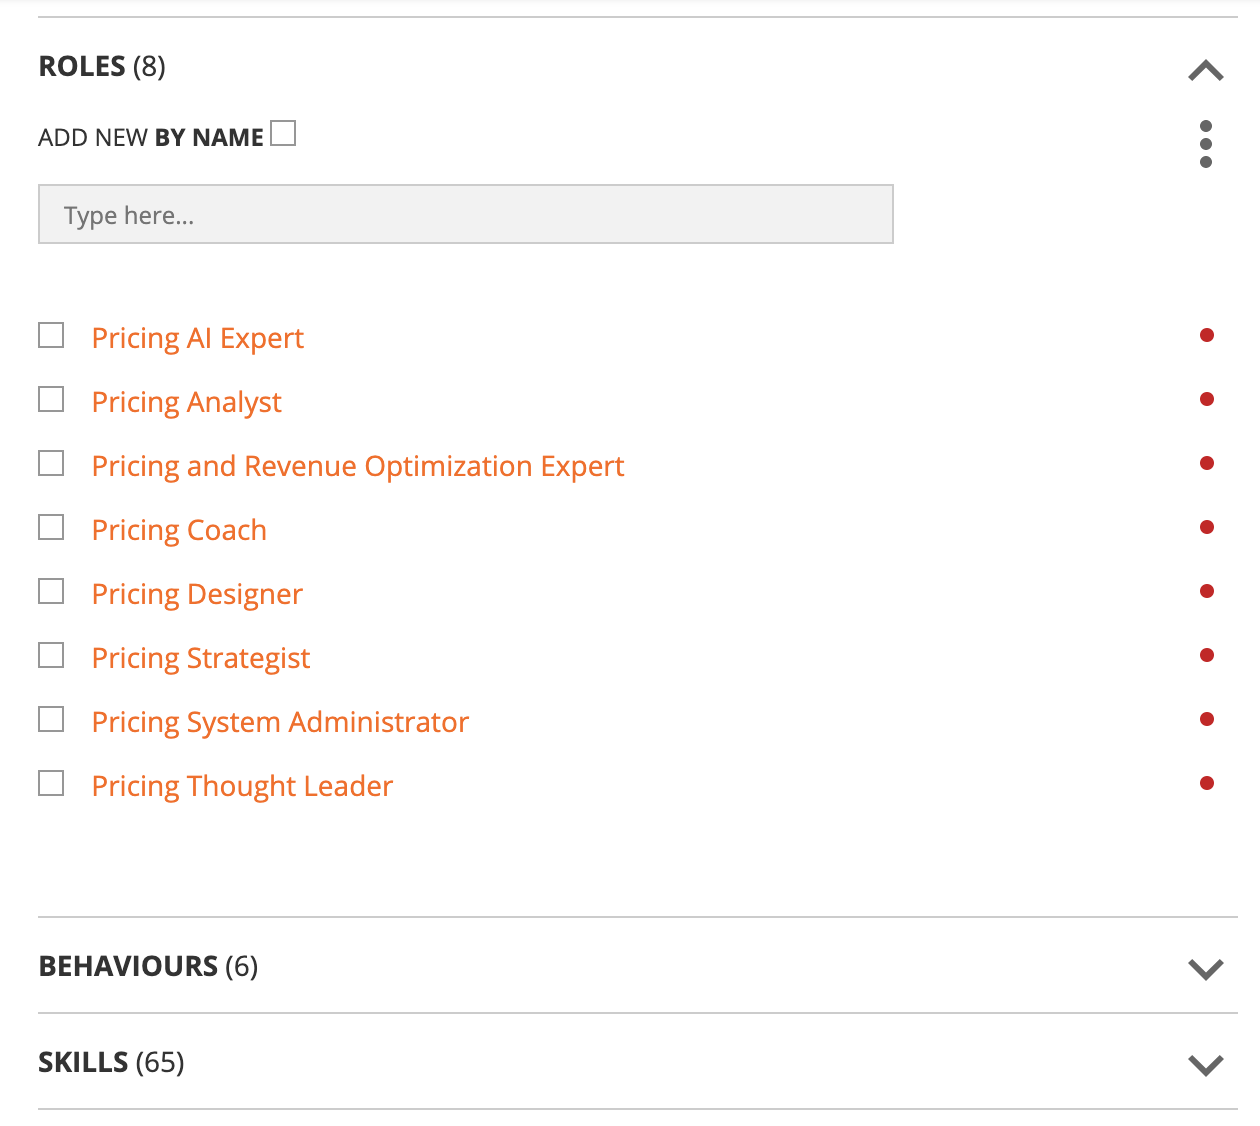The image size is (1260, 1126).
Task: Click red dot beside Pricing and Revenue Optimization Expert
Action: click(1207, 463)
